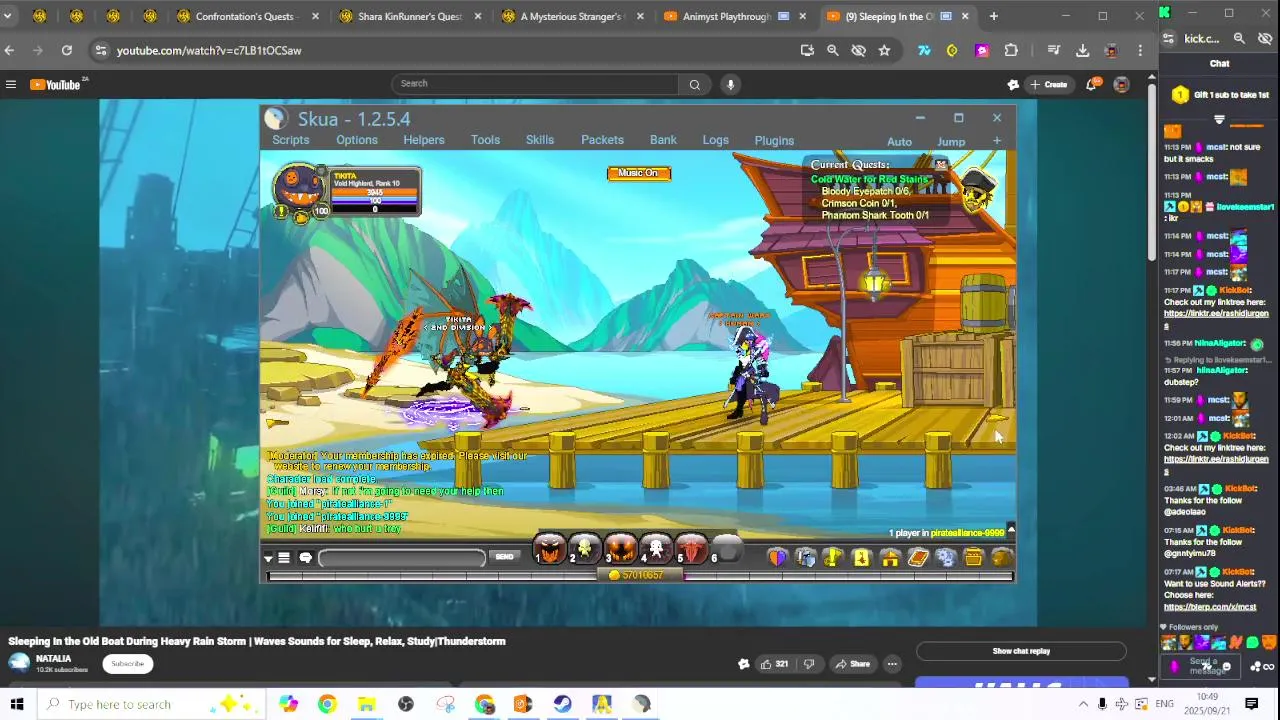Open the YouTube hamburger guide menu
1280x720 pixels.
tap(11, 84)
